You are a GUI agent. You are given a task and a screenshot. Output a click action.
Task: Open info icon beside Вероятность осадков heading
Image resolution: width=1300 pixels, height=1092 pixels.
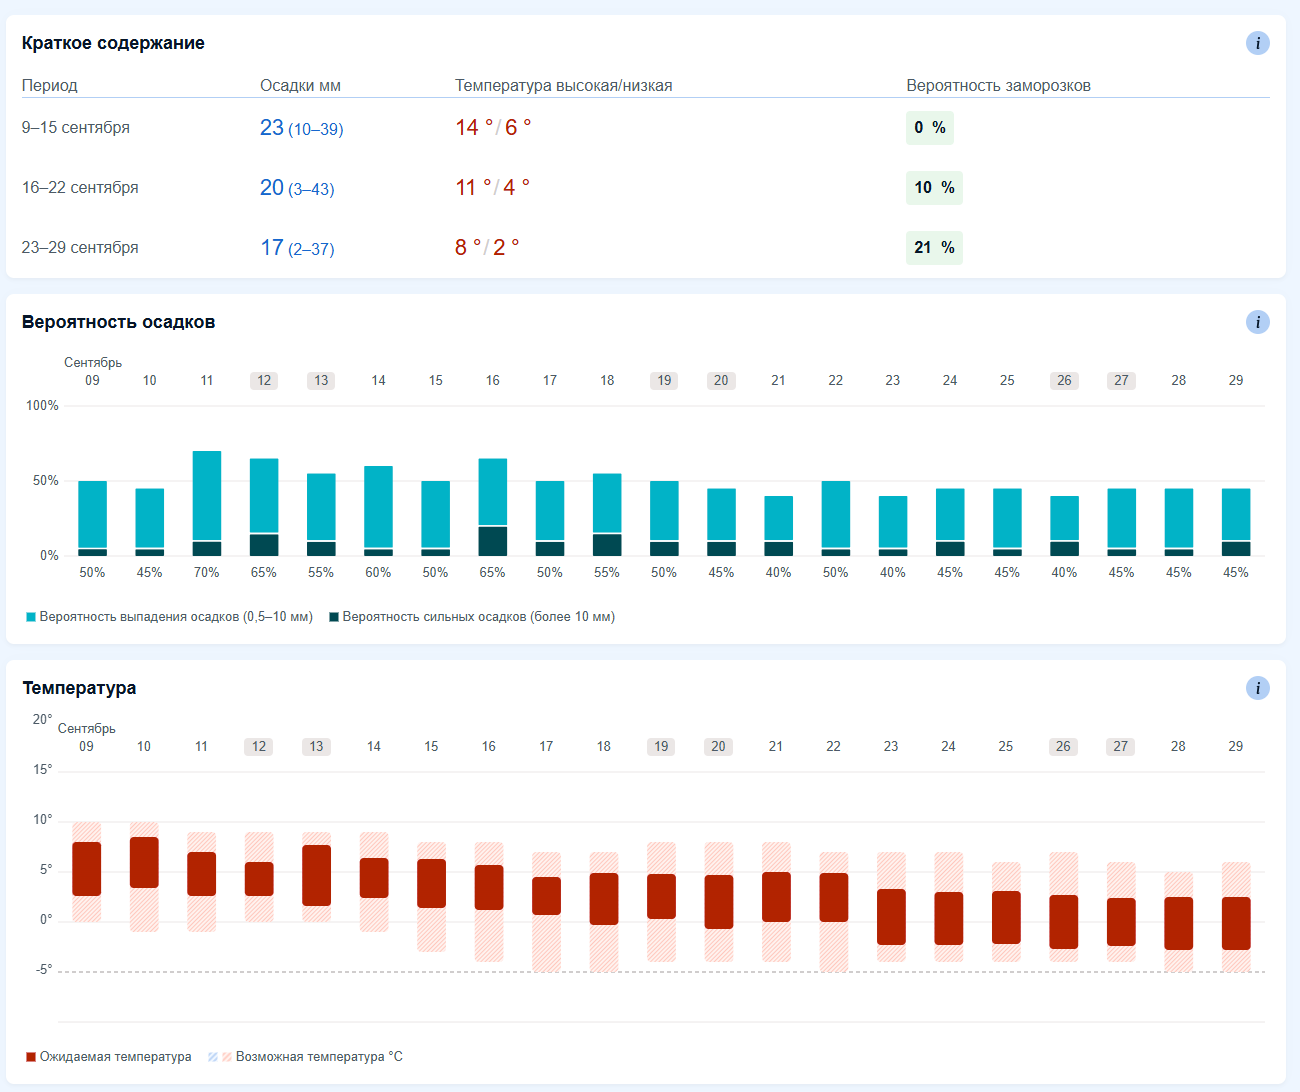[x=1257, y=322]
